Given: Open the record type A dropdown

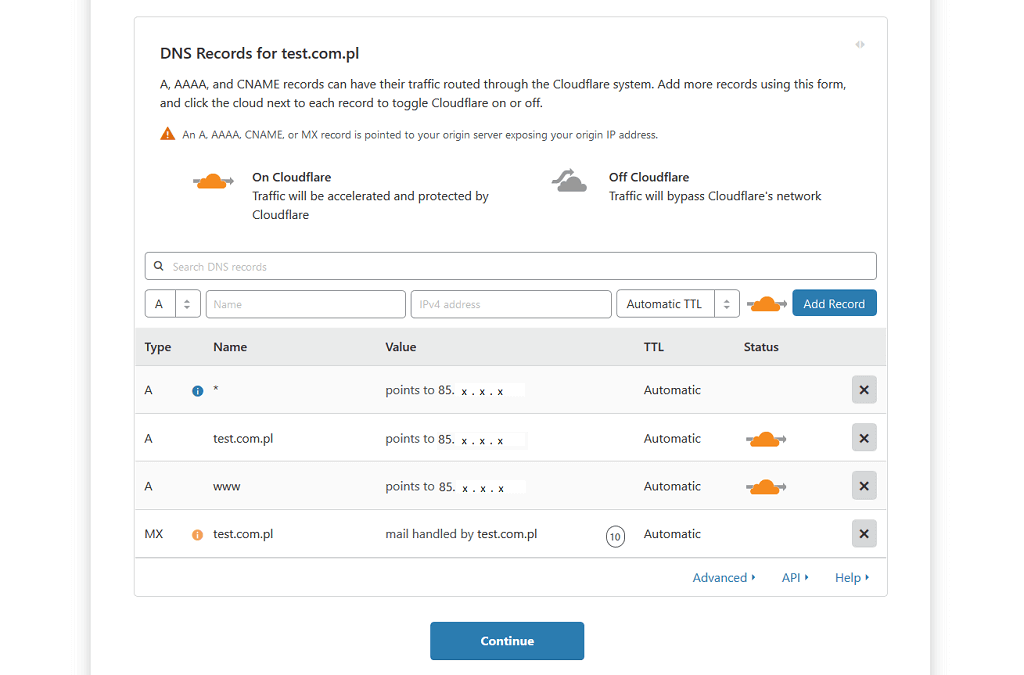Looking at the screenshot, I should tap(172, 304).
